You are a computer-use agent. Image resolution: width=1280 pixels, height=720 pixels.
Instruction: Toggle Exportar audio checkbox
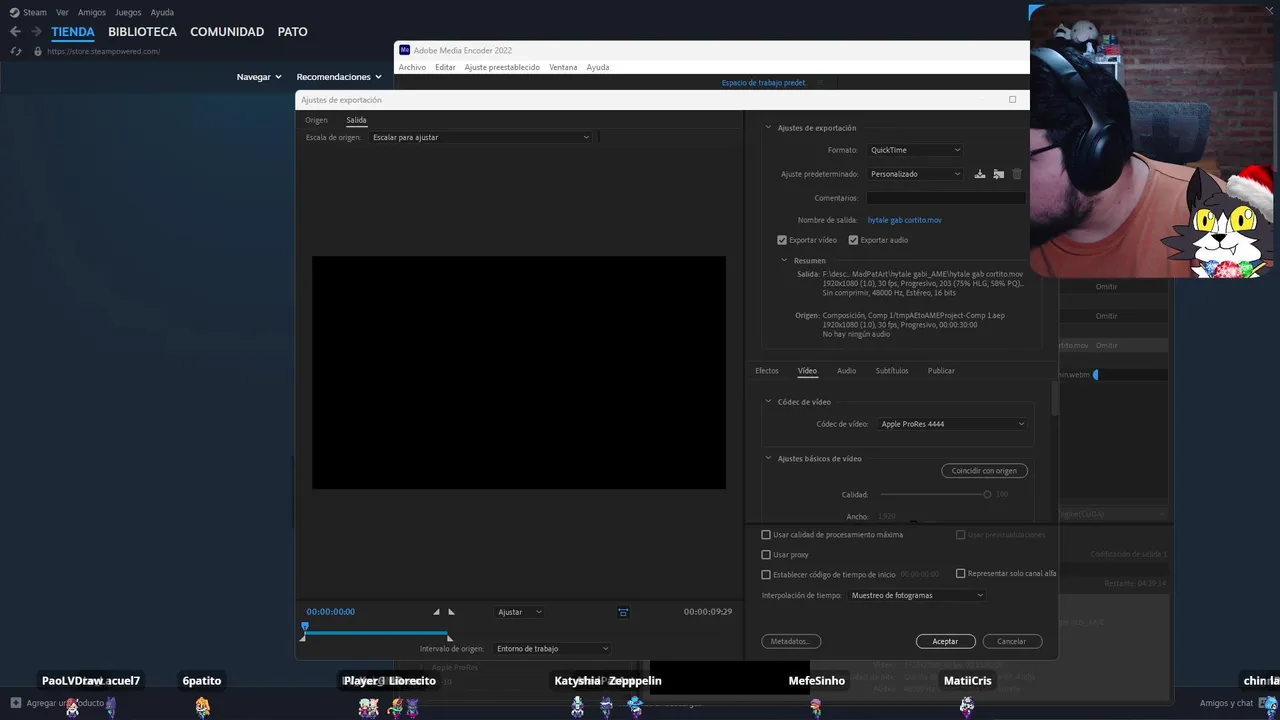coord(853,240)
